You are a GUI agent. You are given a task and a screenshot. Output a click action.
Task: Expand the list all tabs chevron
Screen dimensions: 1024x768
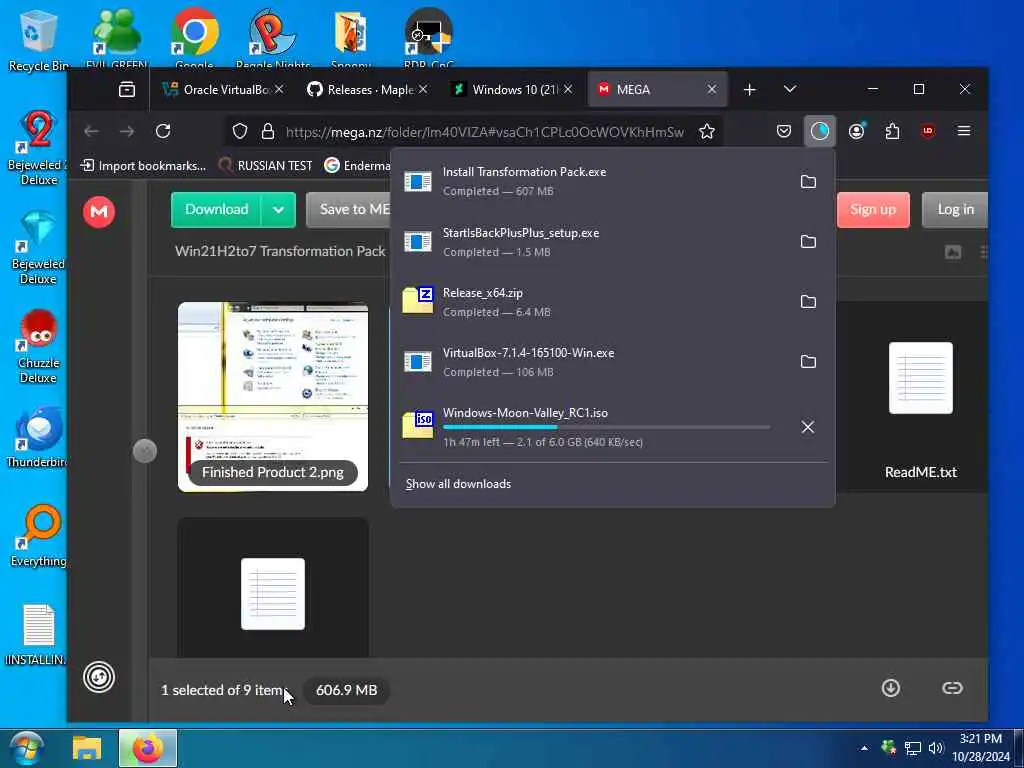coord(790,89)
